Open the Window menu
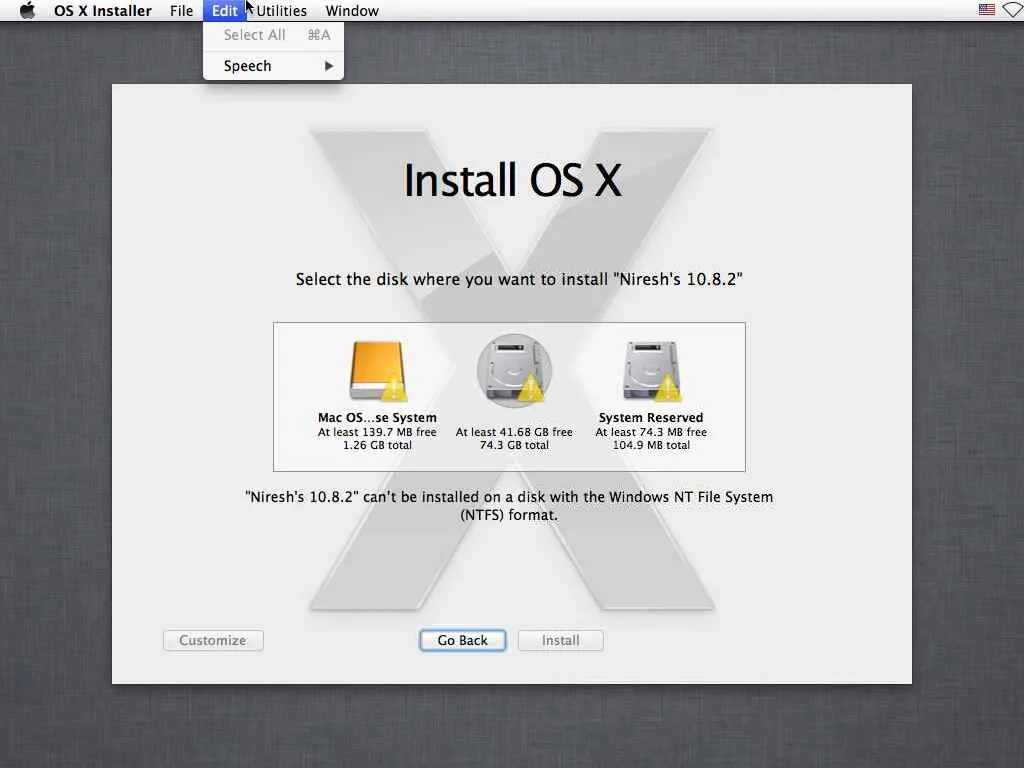Image resolution: width=1024 pixels, height=768 pixels. point(352,10)
